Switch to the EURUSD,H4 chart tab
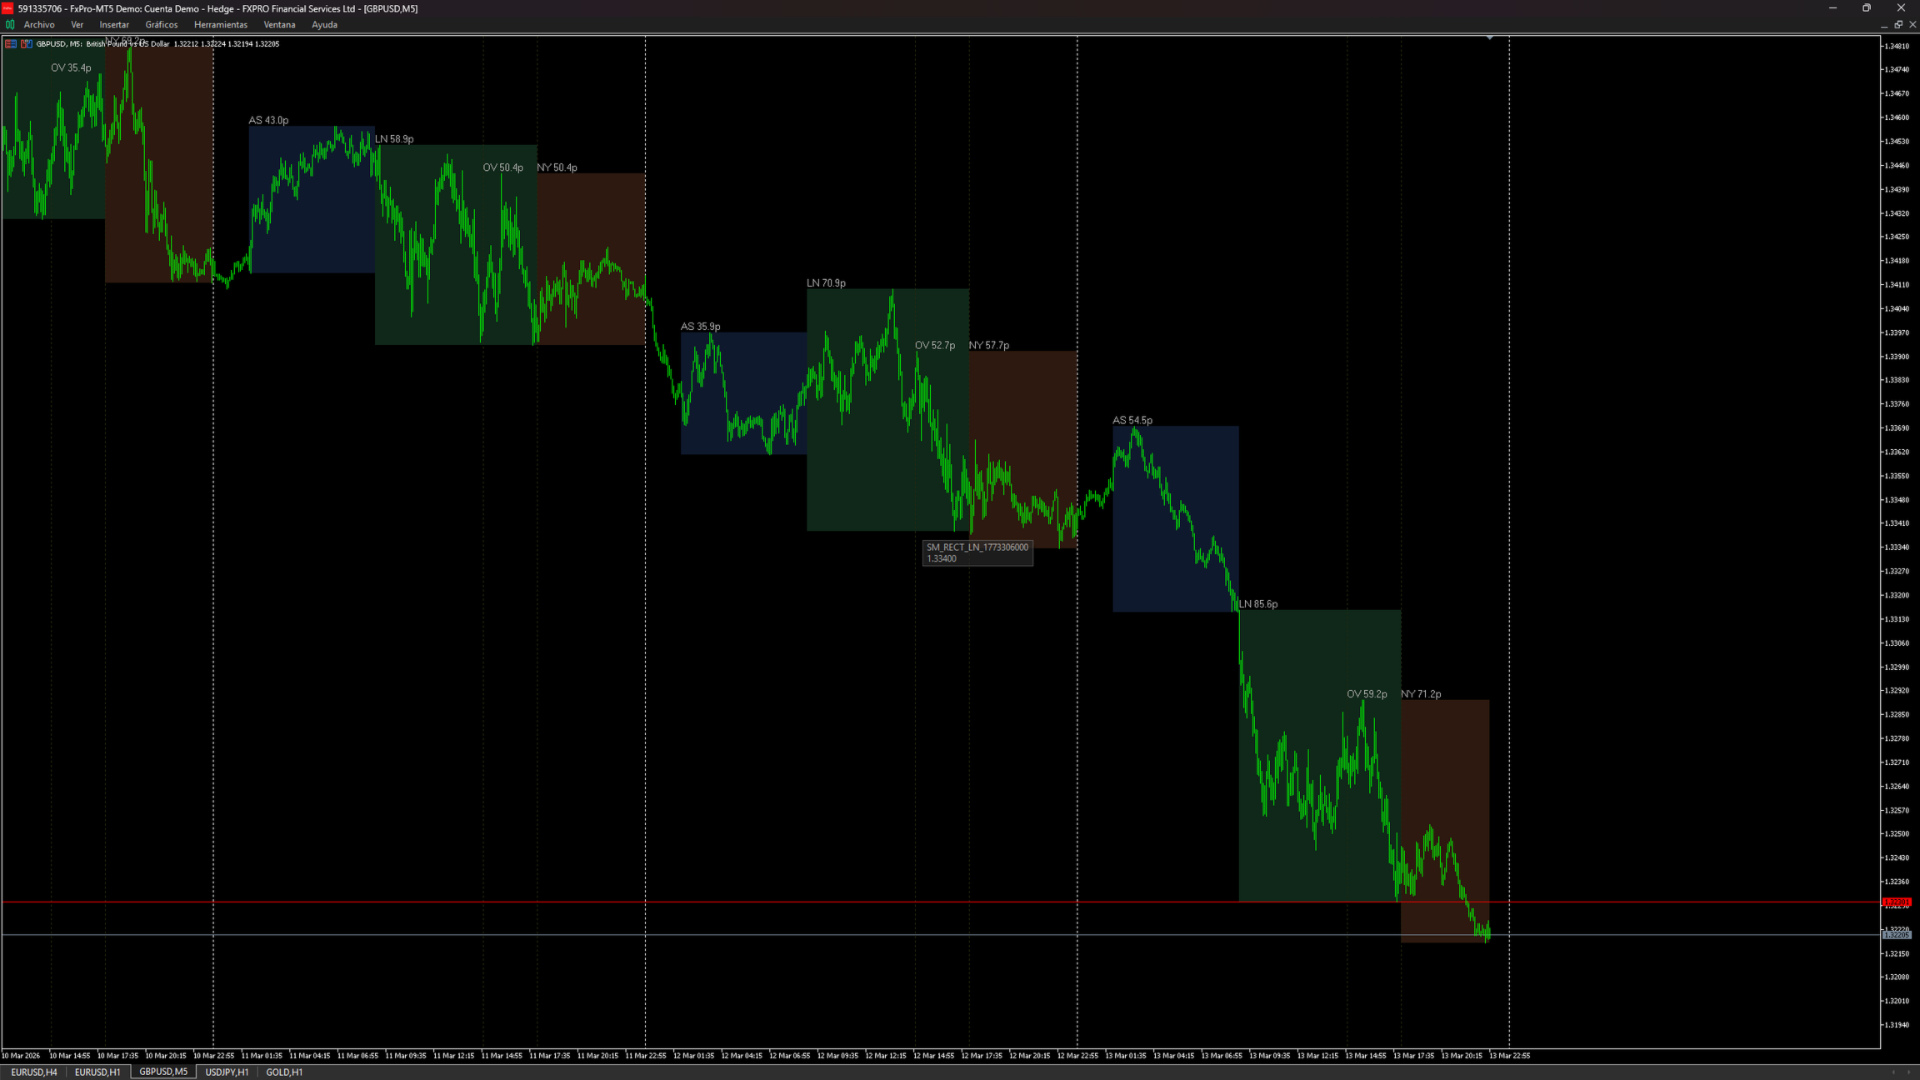 click(34, 1072)
